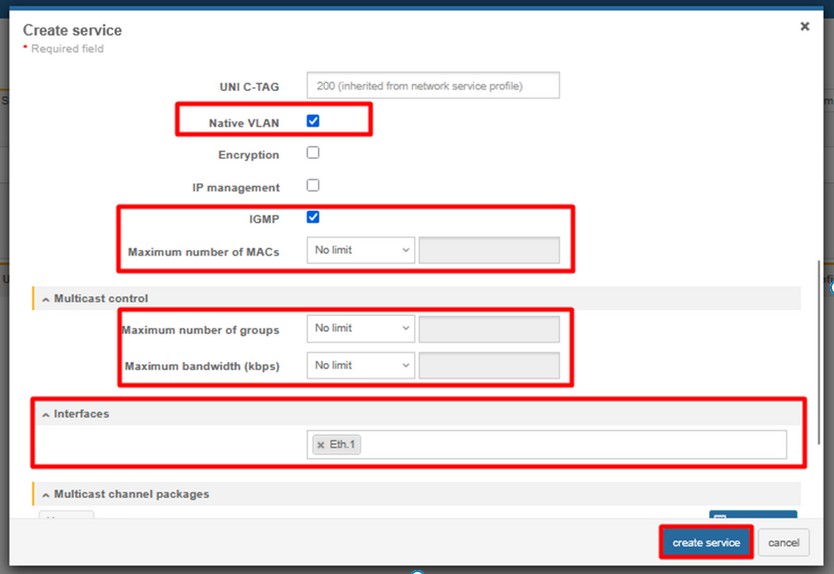Open Maximum number of groups dropdown

click(360, 329)
